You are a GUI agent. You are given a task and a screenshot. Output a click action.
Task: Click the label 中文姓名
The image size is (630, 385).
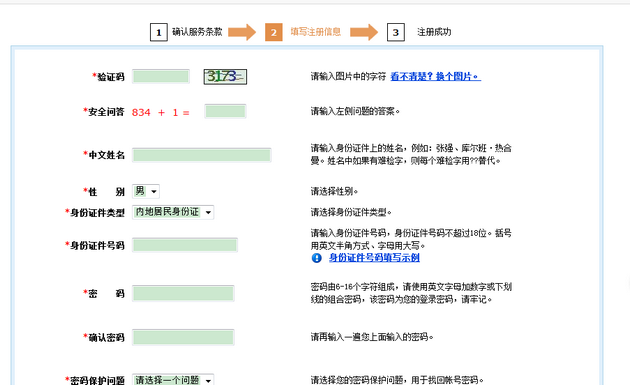[x=106, y=155]
